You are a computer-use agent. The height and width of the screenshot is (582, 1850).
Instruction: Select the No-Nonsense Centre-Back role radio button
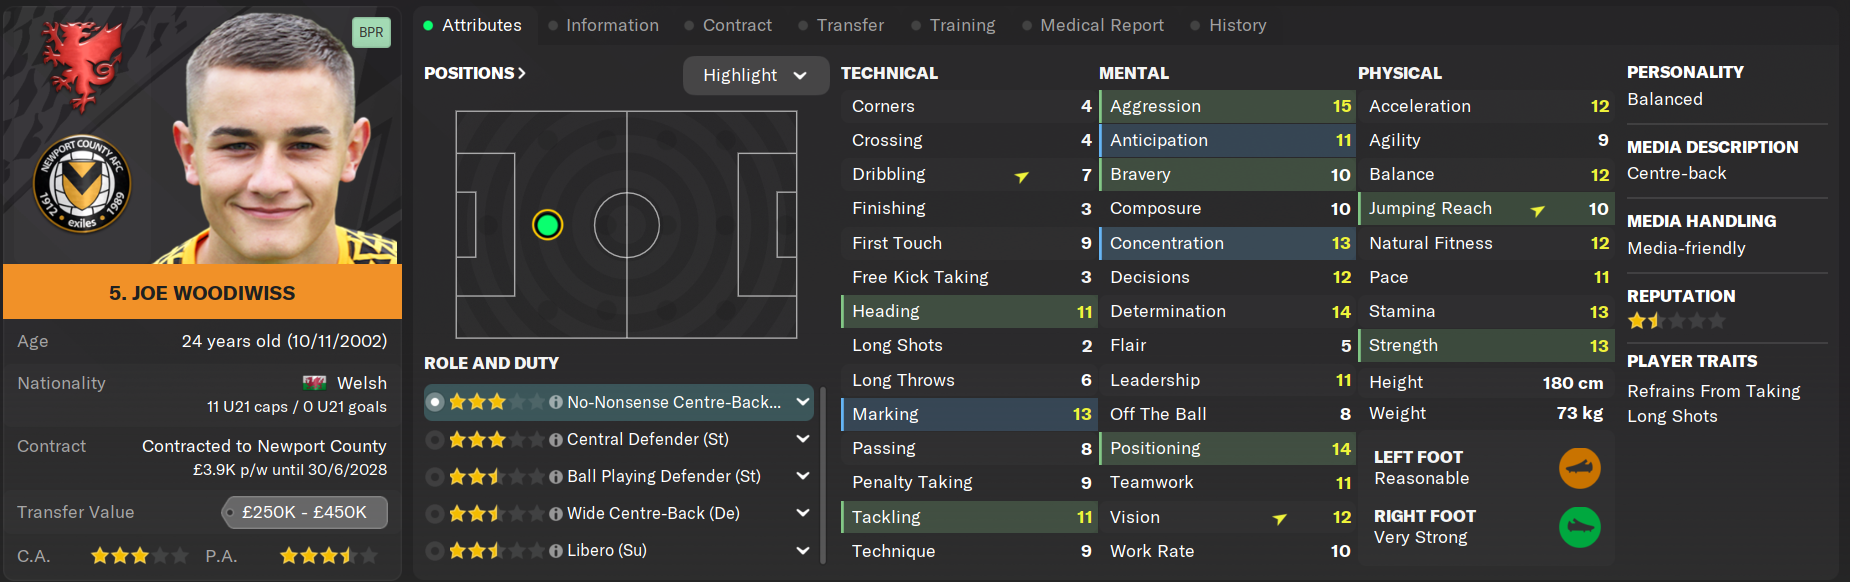tap(435, 403)
